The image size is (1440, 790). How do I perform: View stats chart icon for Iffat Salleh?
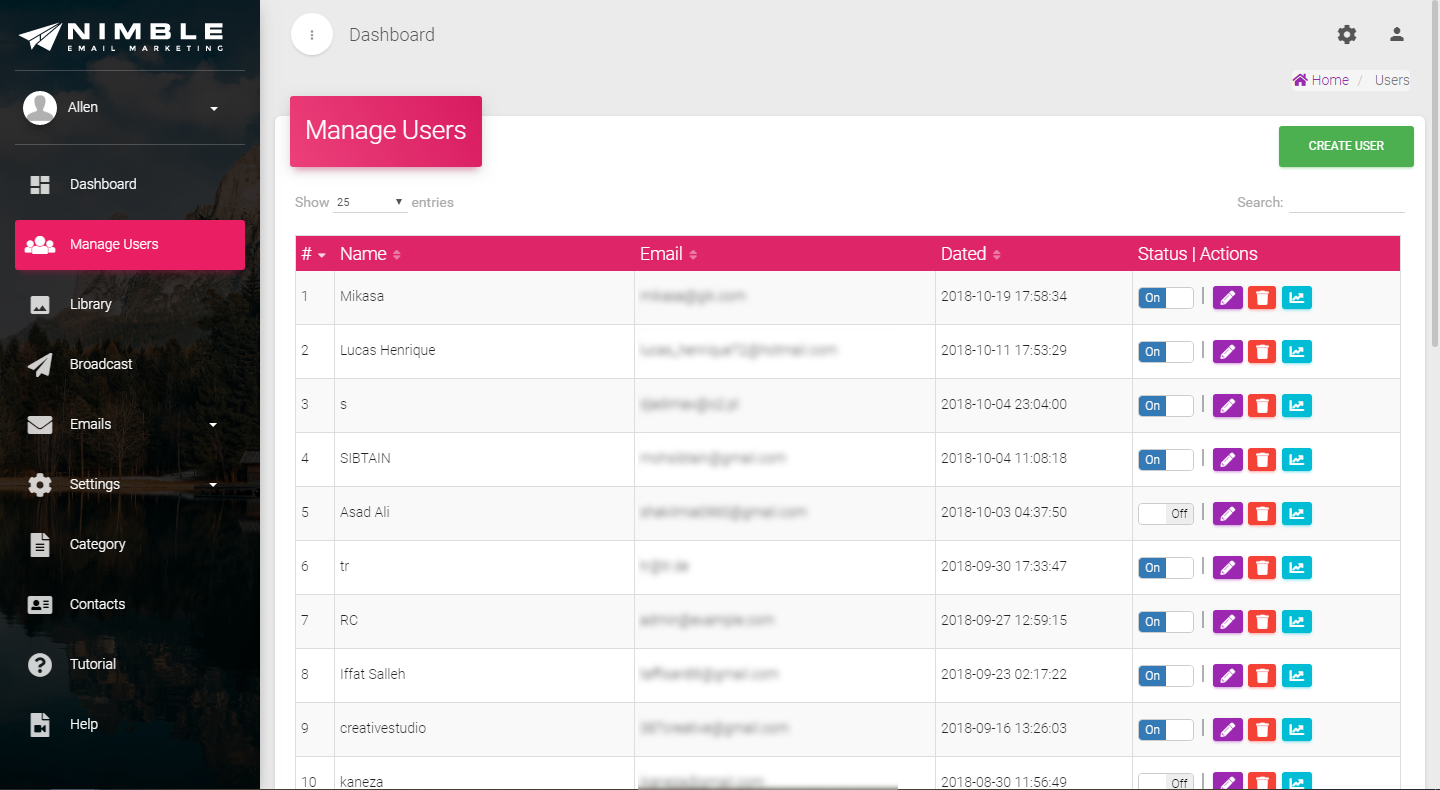(x=1296, y=676)
